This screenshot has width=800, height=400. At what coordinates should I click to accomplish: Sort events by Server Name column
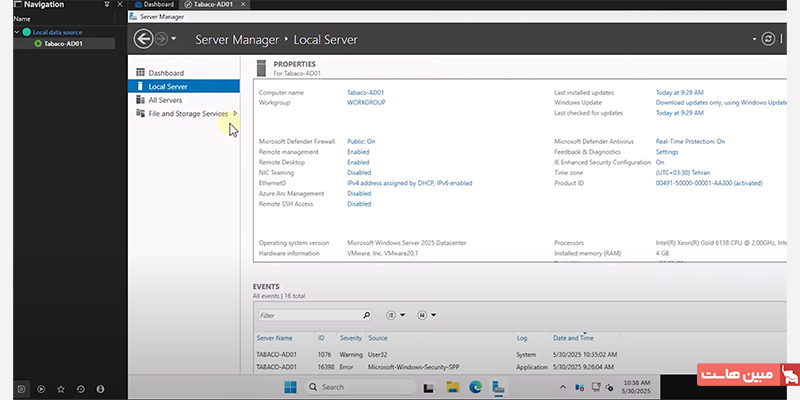tap(274, 338)
